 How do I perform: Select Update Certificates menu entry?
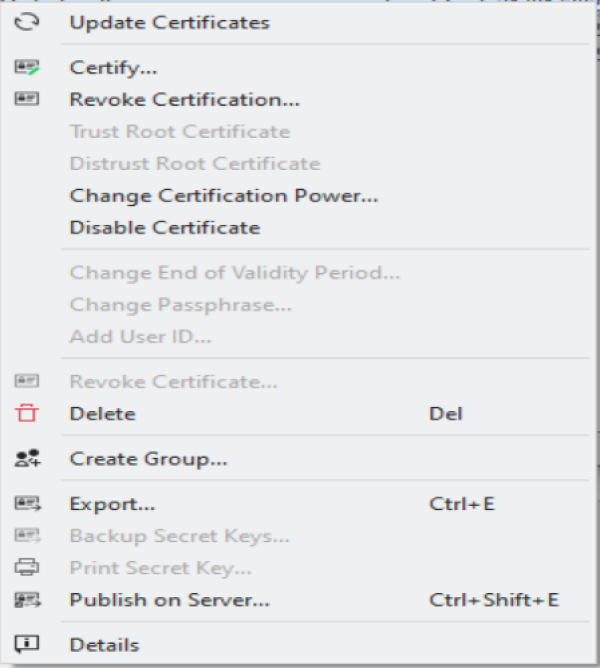[169, 22]
